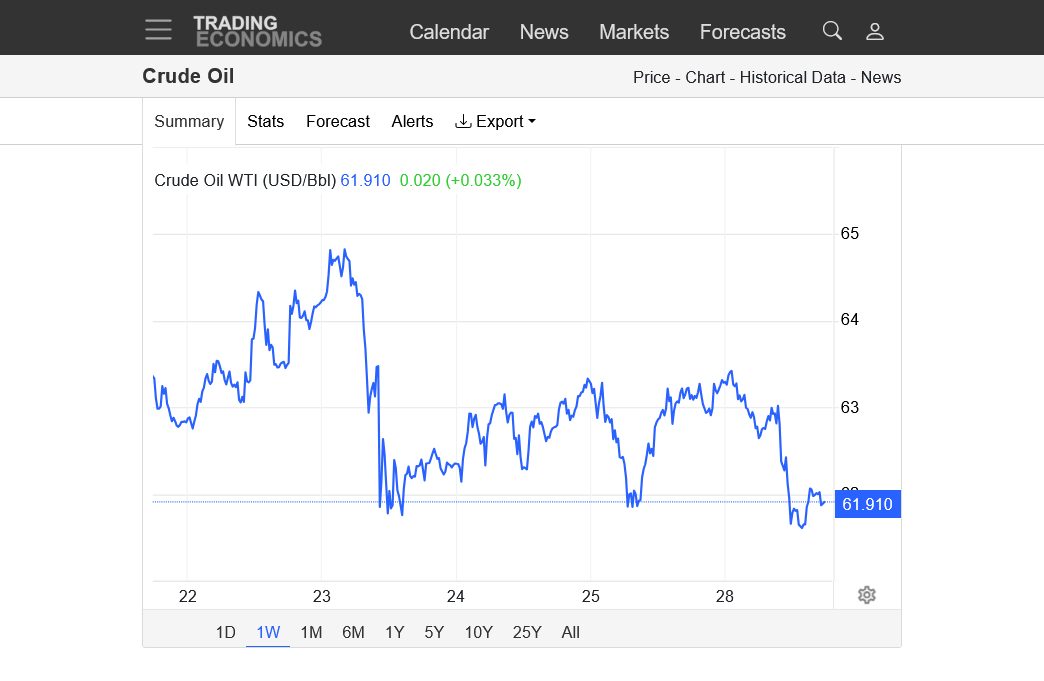This screenshot has width=1044, height=681.
Task: Go to News section
Action: pos(544,32)
